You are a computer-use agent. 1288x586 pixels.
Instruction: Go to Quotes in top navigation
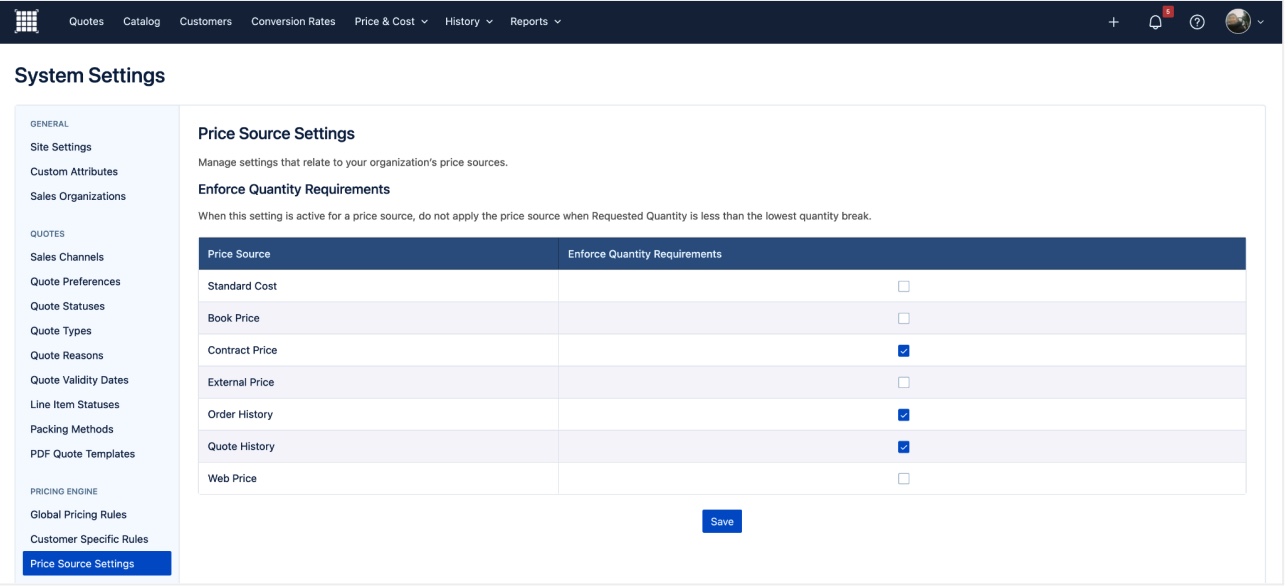86,22
